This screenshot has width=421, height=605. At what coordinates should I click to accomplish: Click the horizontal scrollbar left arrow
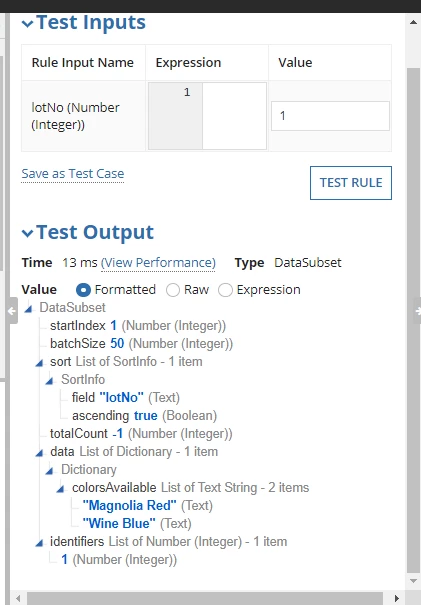click(x=19, y=598)
